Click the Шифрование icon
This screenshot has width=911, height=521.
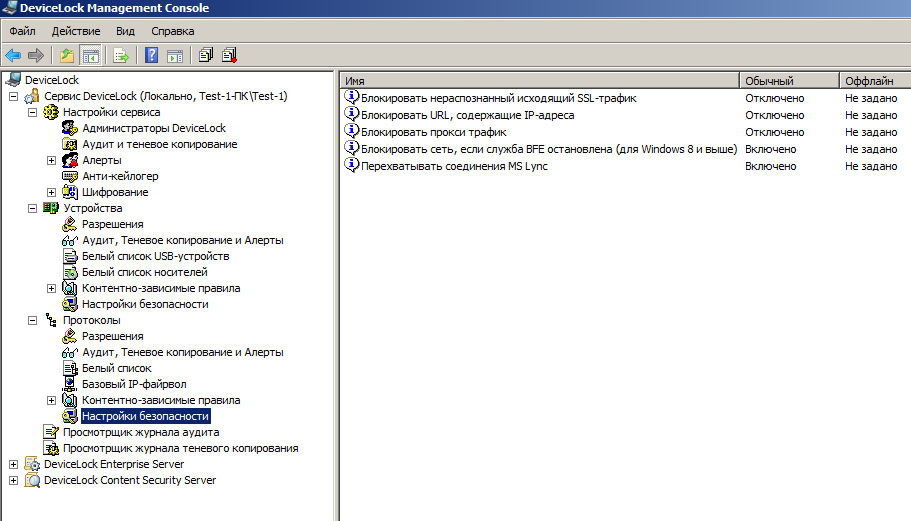point(70,192)
